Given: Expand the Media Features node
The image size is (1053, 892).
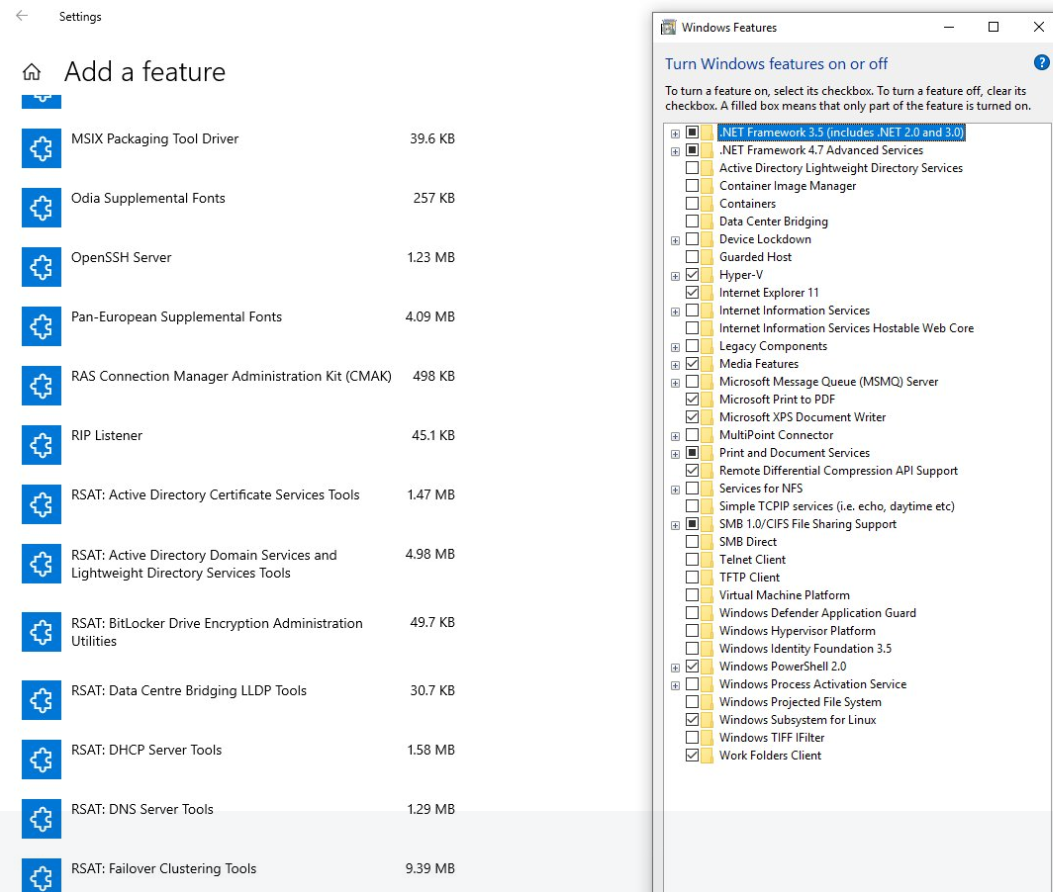Looking at the screenshot, I should coord(675,365).
